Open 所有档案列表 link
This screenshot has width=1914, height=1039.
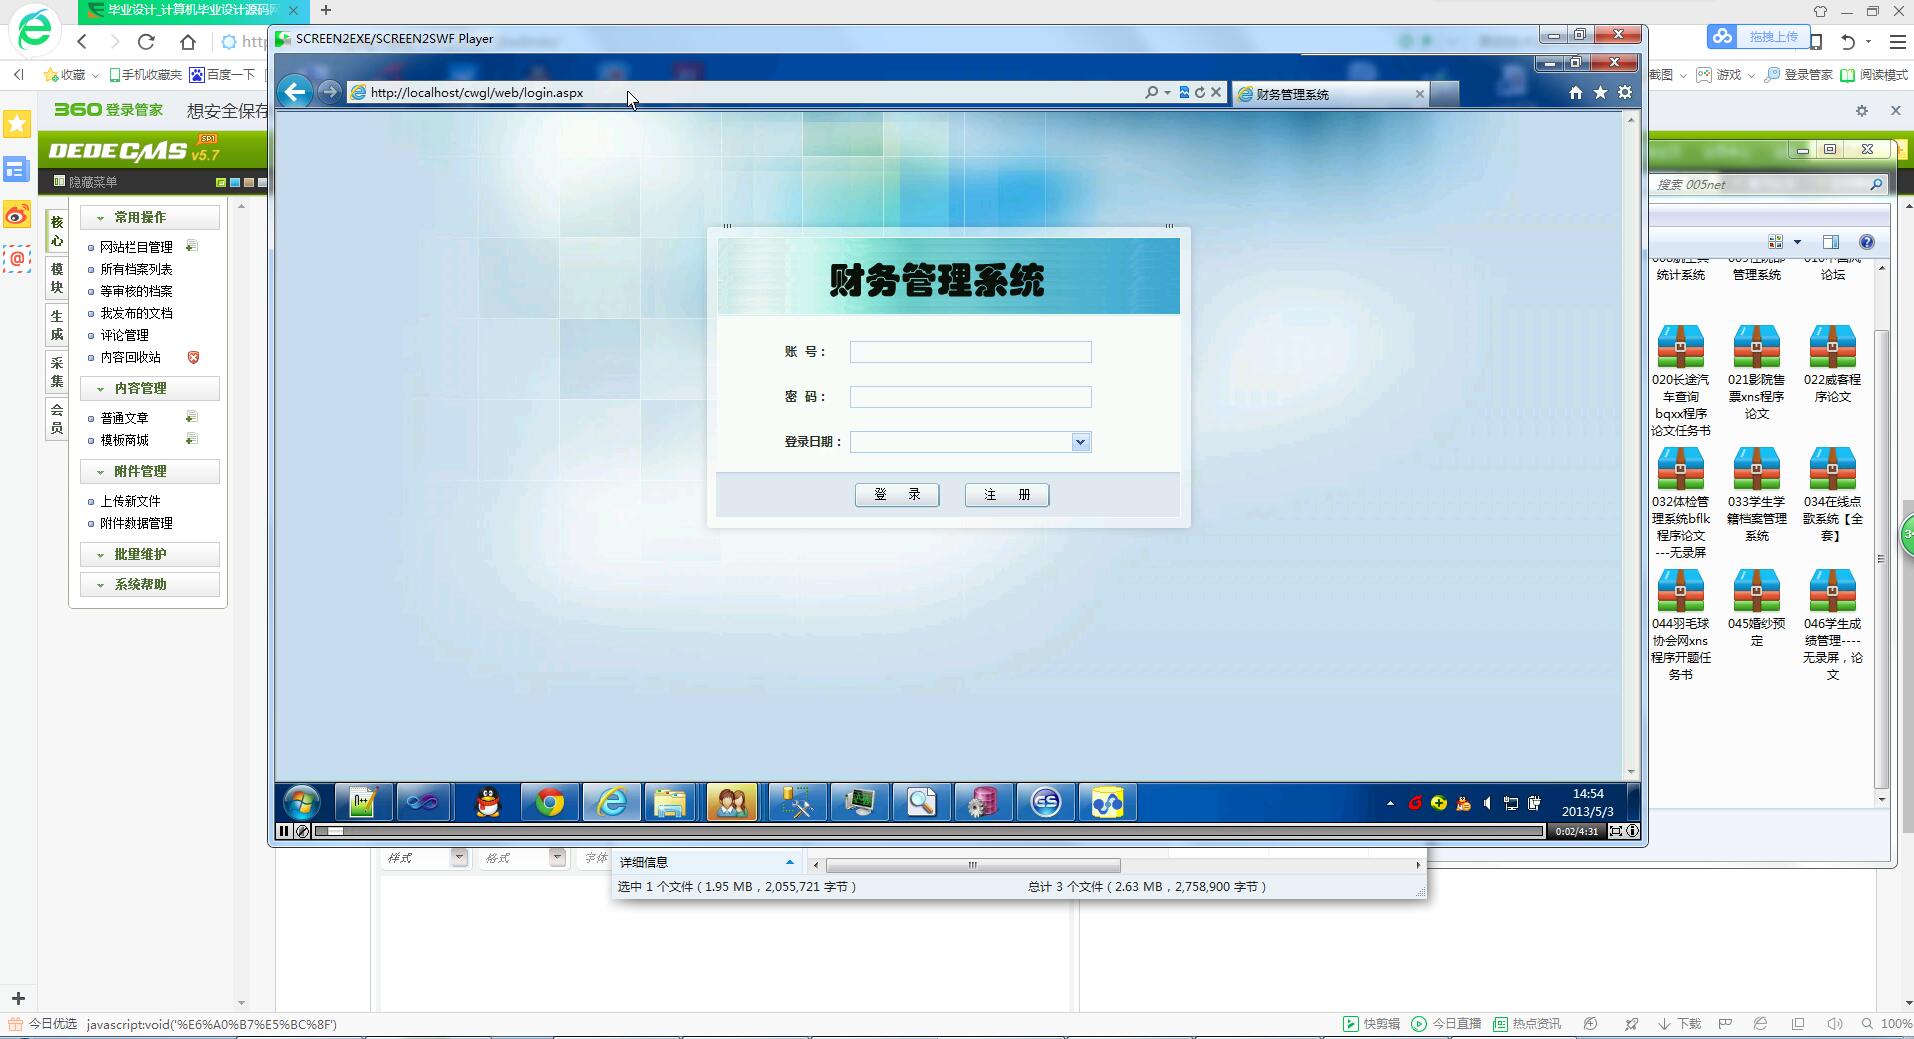coord(136,269)
